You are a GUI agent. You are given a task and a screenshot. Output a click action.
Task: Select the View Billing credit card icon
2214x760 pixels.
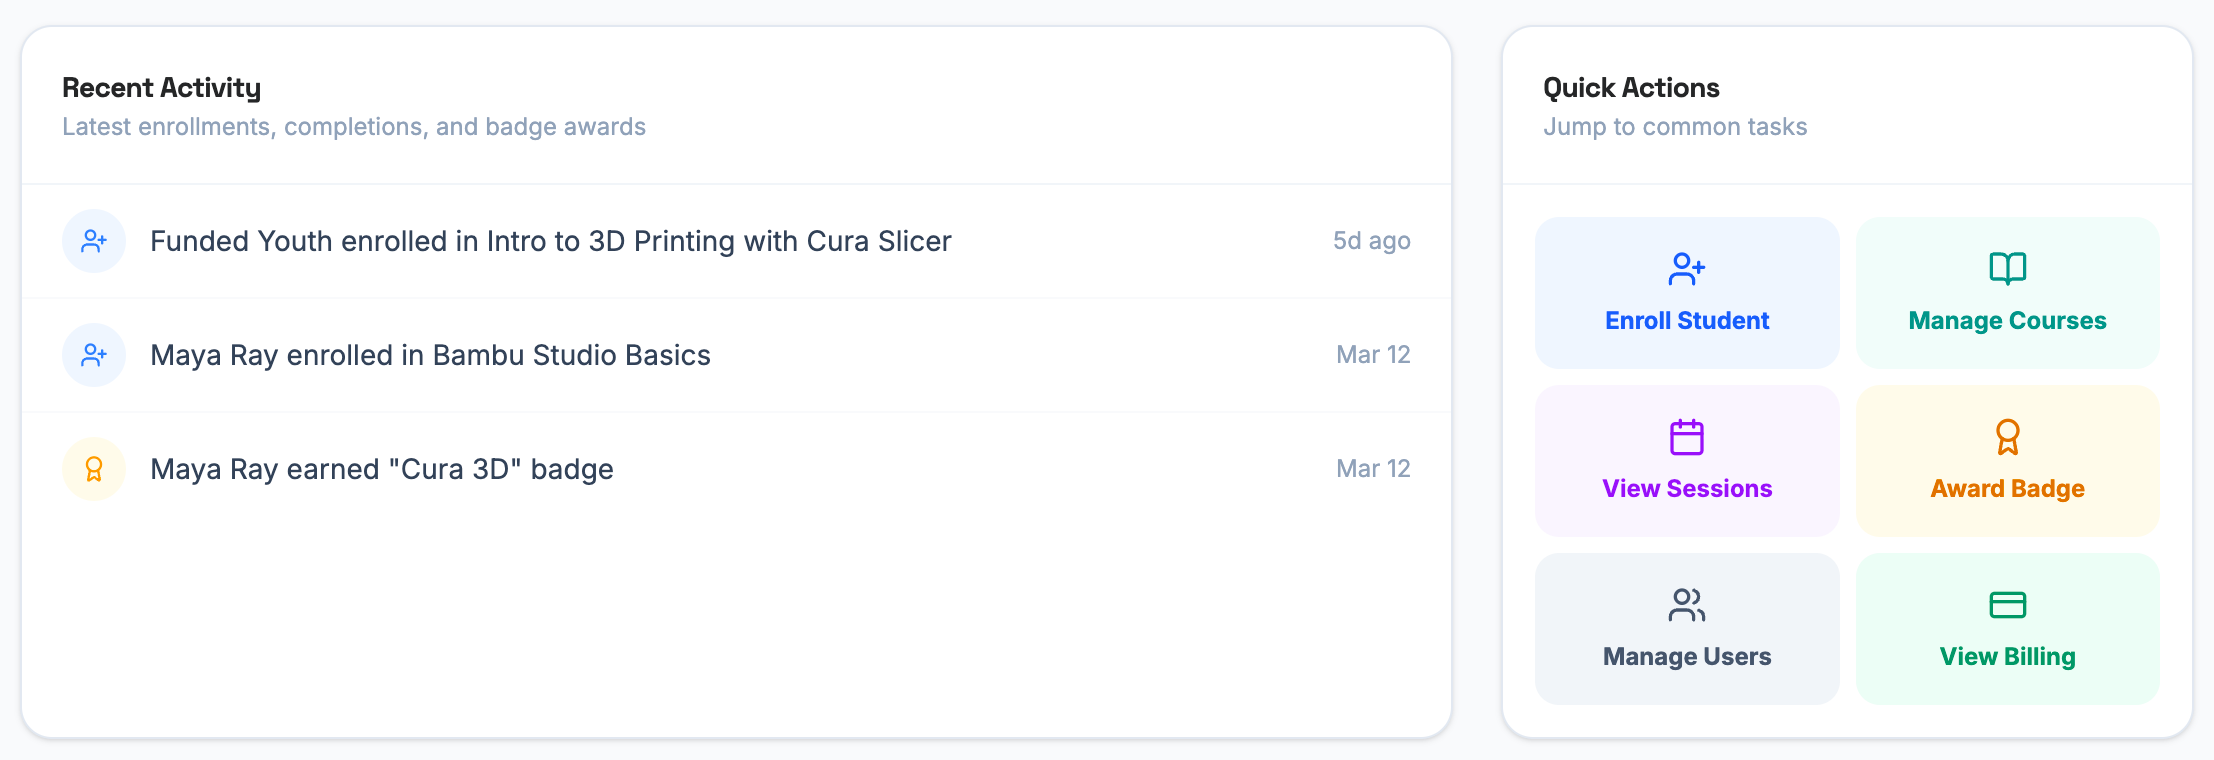(2007, 605)
